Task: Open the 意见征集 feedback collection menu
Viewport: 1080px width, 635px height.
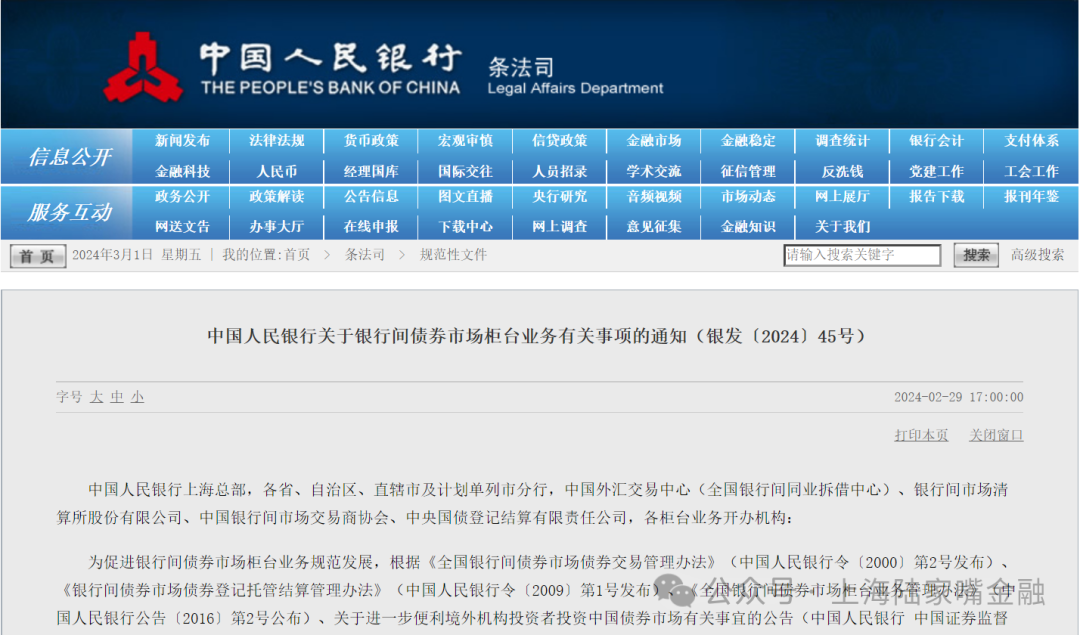Action: (654, 226)
